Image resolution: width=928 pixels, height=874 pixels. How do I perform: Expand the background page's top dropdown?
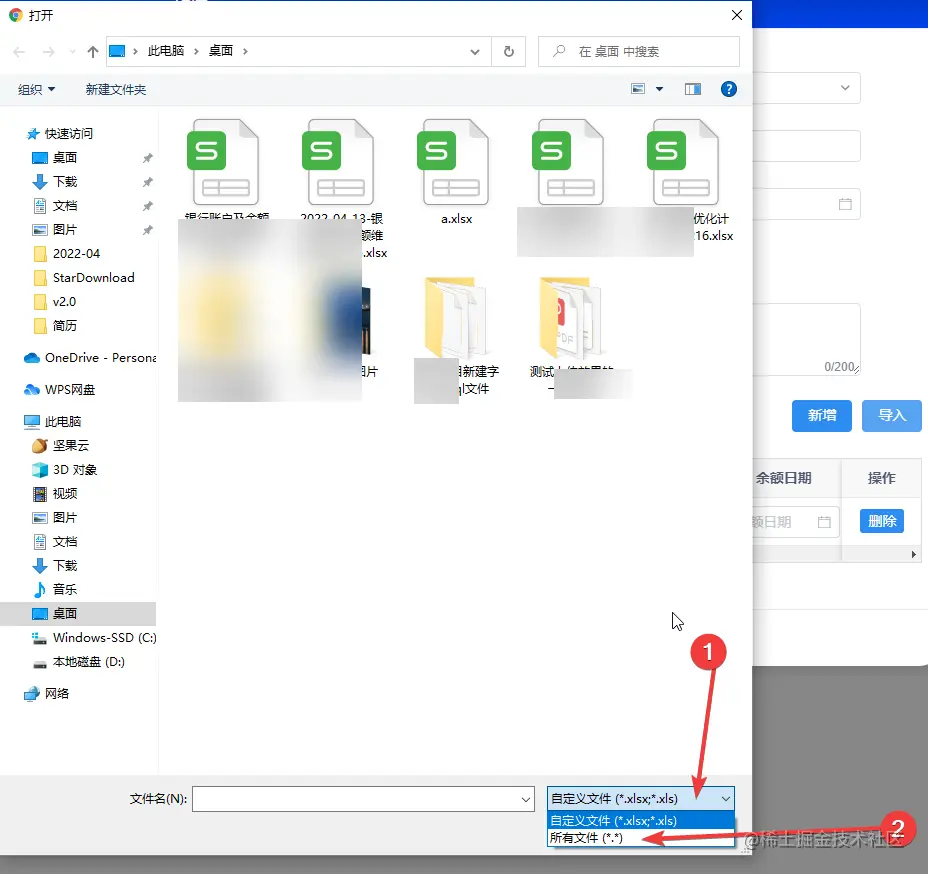point(845,88)
